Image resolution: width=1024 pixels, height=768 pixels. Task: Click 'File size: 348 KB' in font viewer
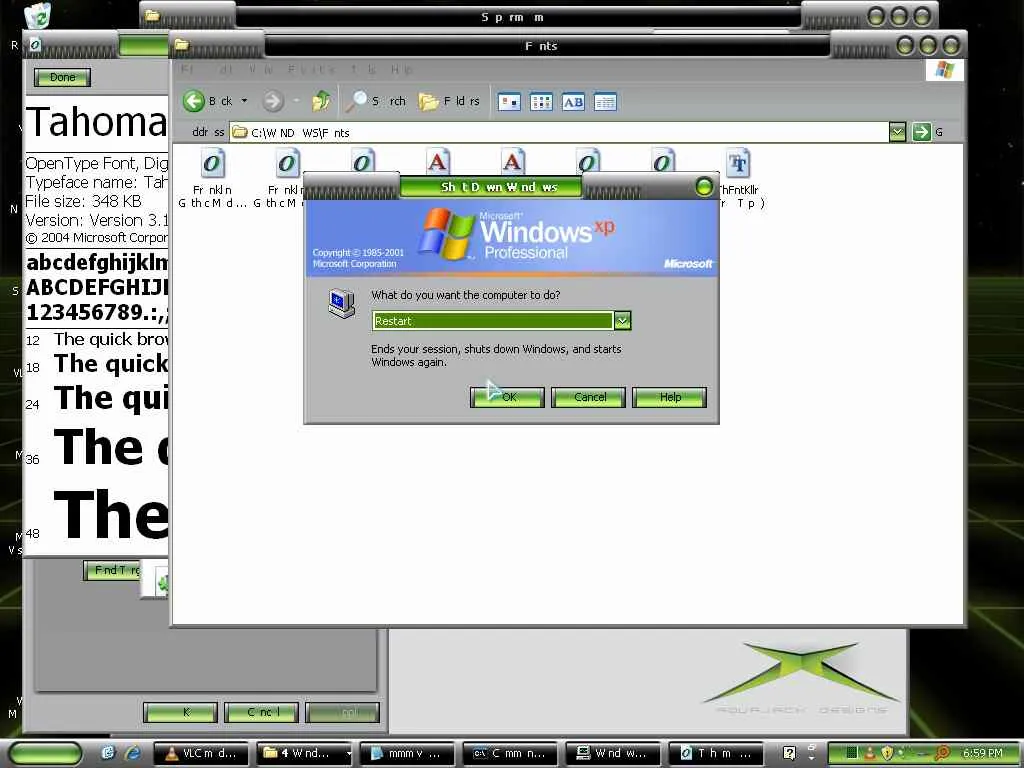point(83,201)
